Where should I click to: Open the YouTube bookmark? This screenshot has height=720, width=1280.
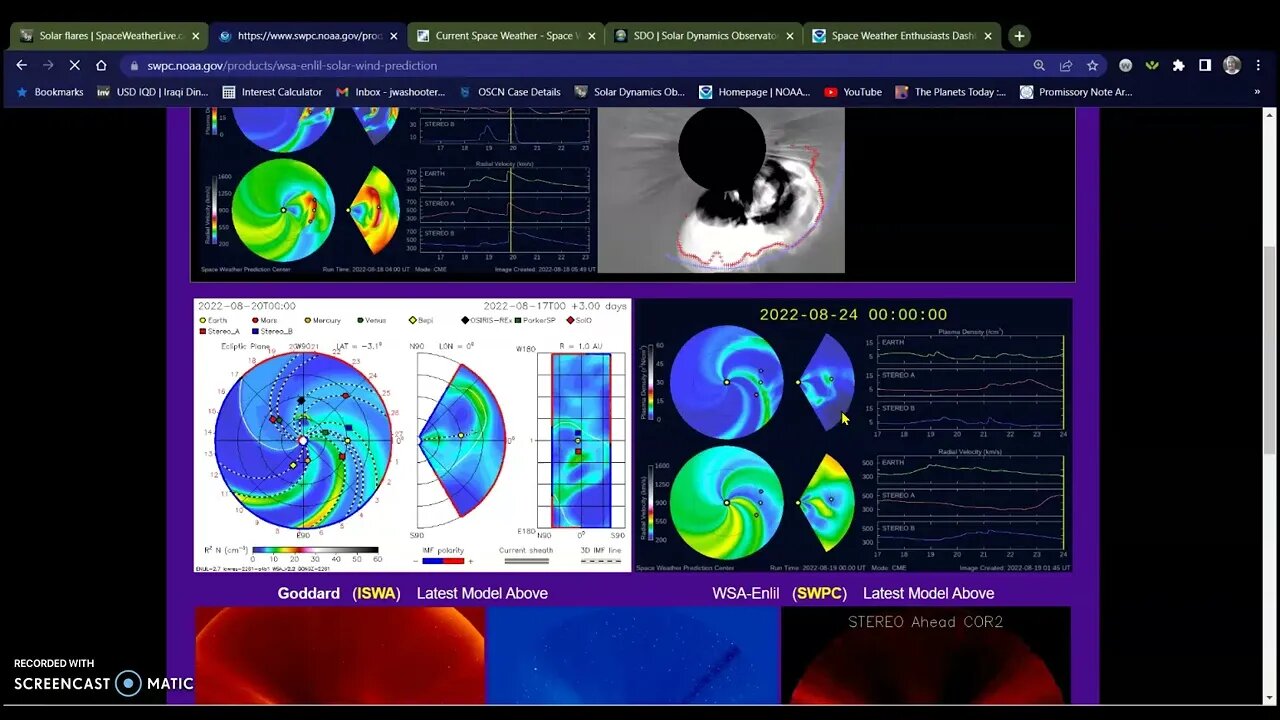pos(853,92)
